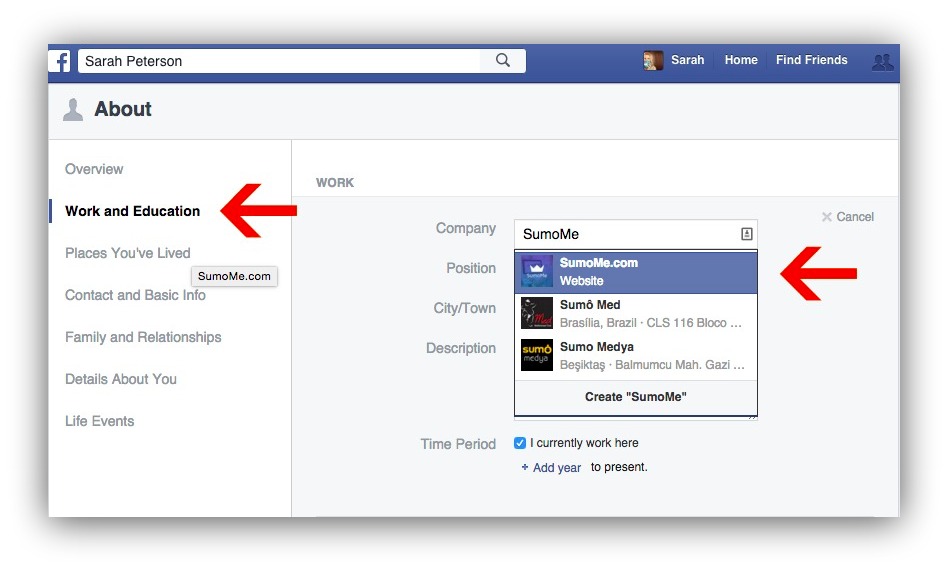Open Contact and Basic Info section
Screen dimensions: 948x569
pos(135,295)
